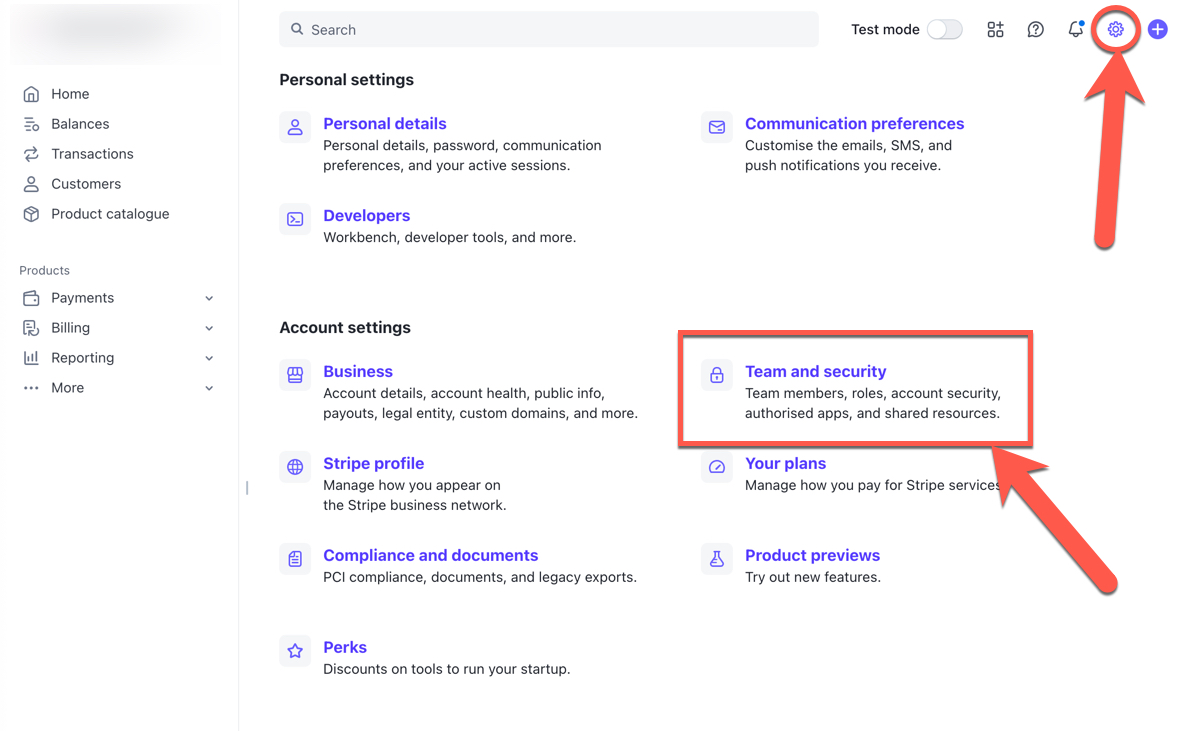Click the Home icon in sidebar
Viewport: 1188px width, 731px height.
point(31,94)
